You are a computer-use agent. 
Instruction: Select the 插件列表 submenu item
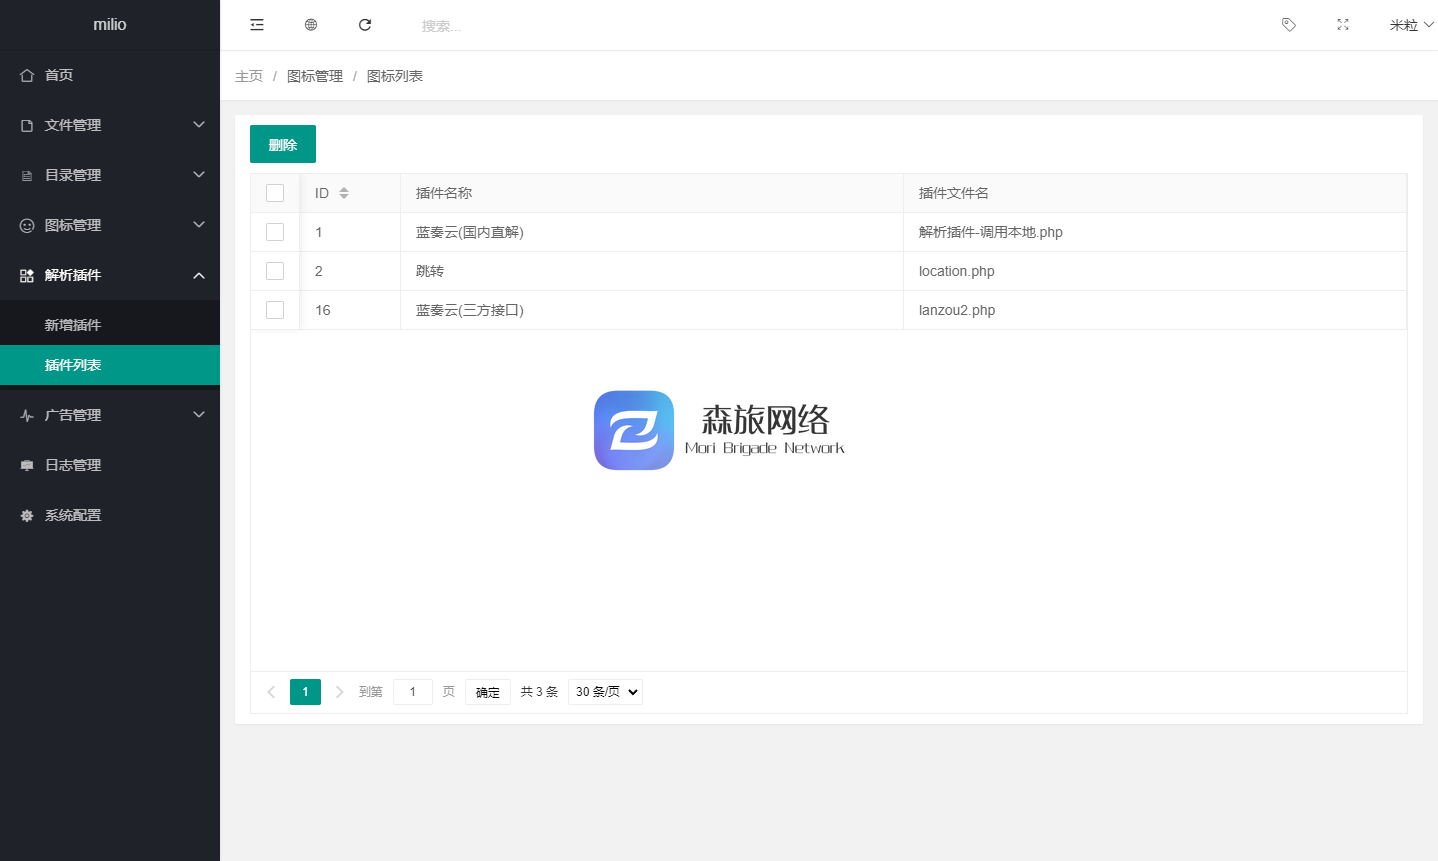110,365
